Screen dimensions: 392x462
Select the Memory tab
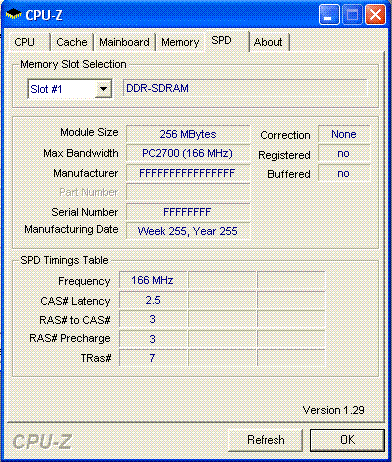point(180,42)
